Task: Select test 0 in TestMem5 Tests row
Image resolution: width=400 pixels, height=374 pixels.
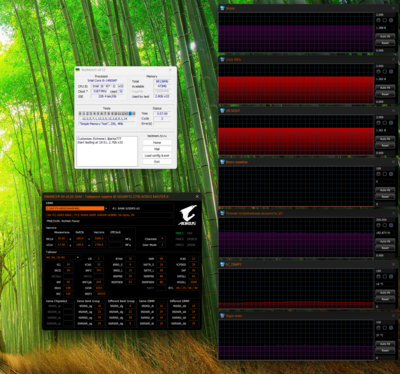Action: click(80, 114)
